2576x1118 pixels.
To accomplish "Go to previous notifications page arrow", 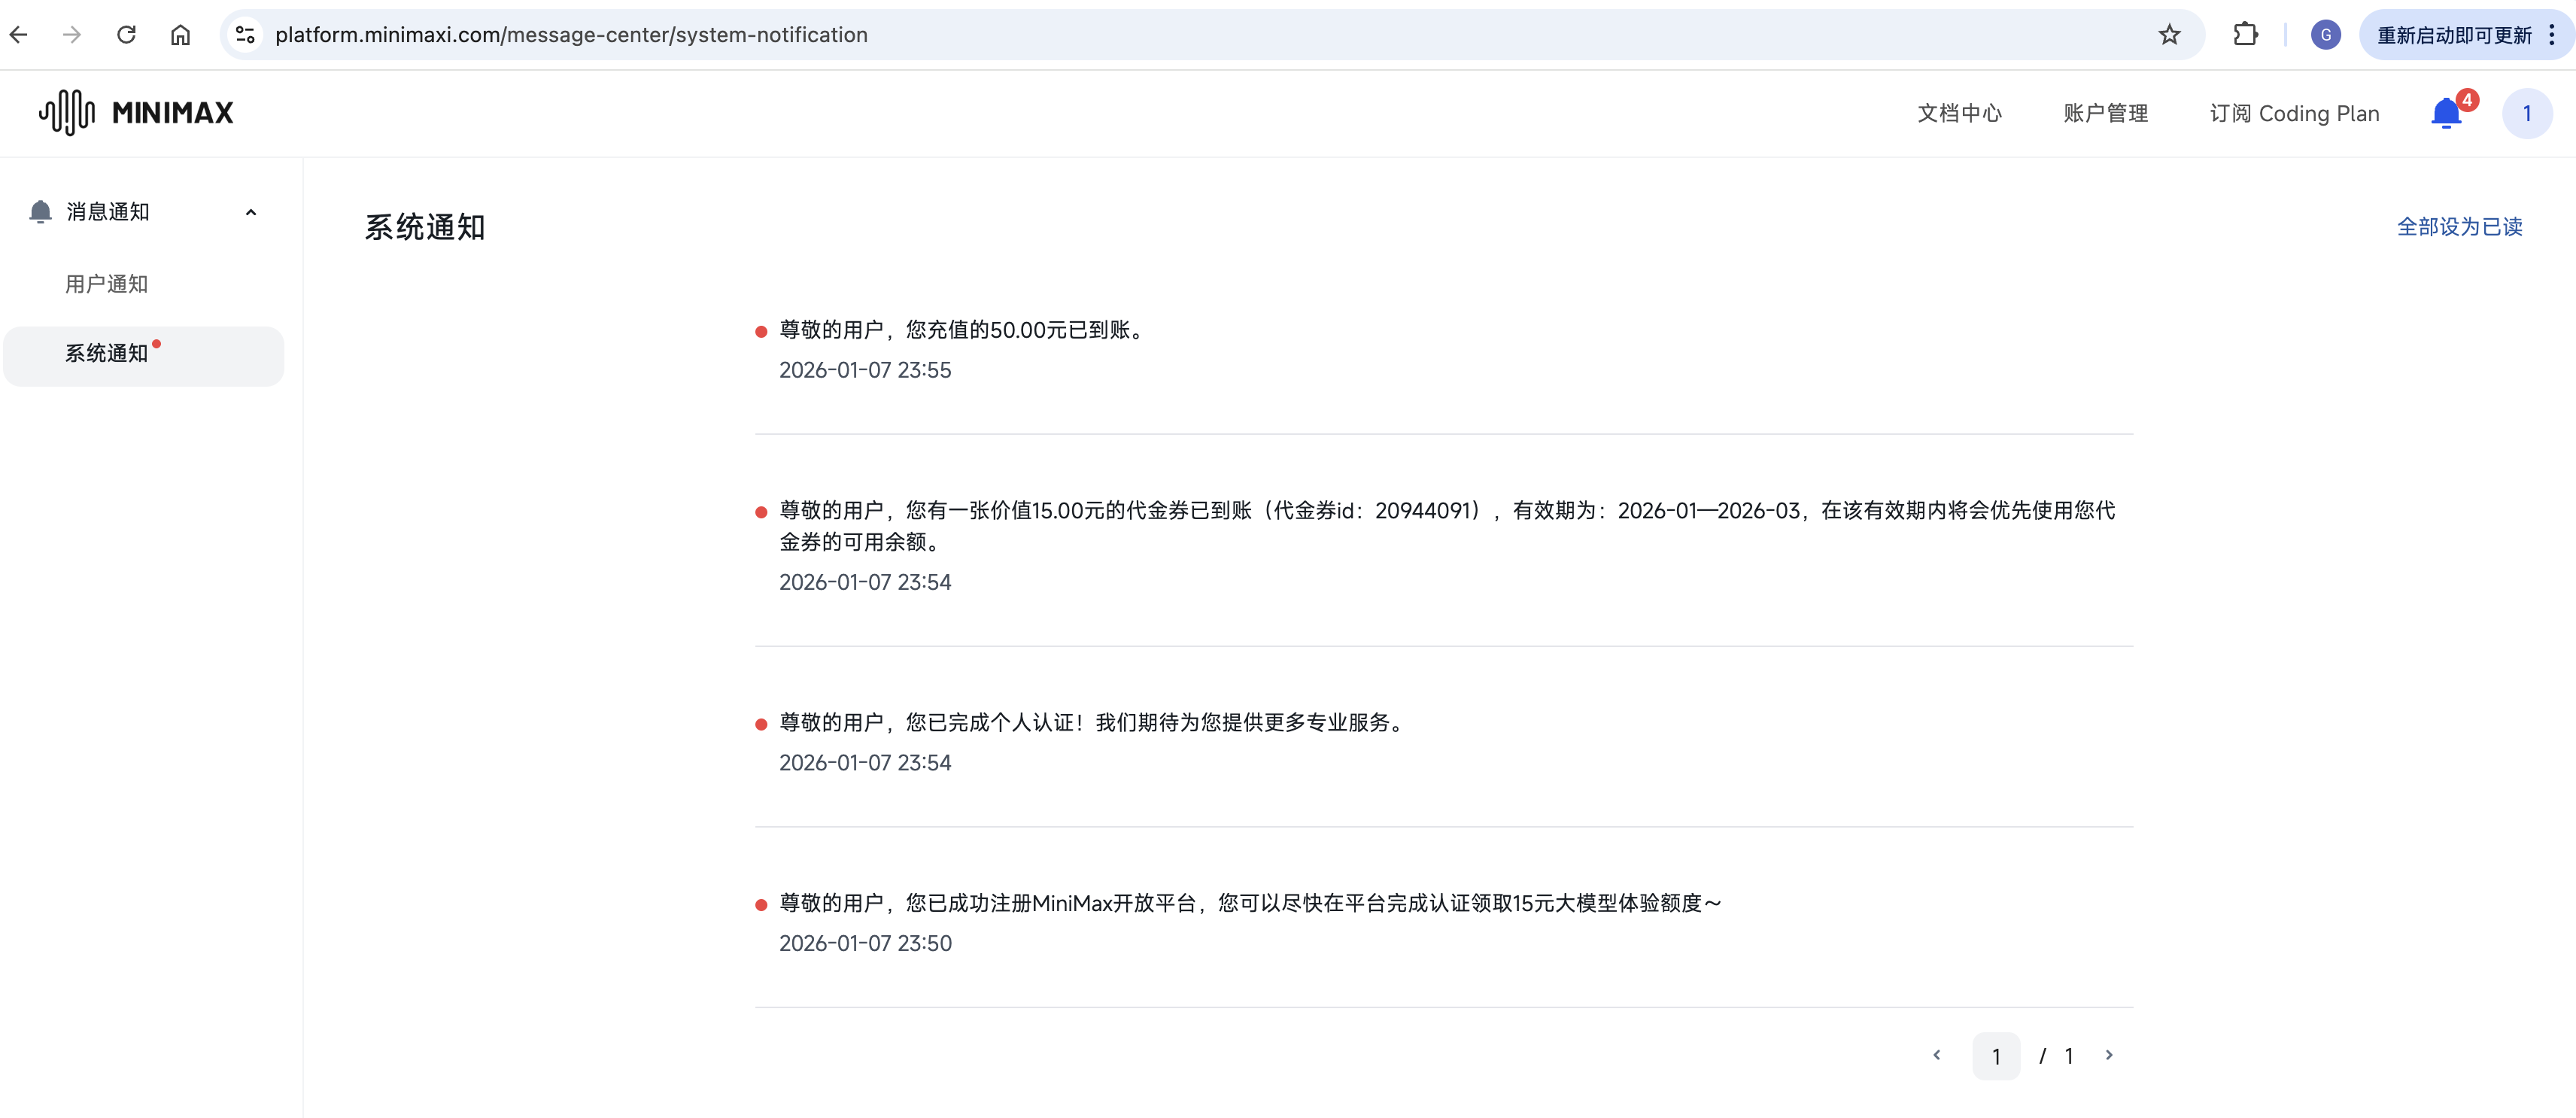I will pyautogui.click(x=1937, y=1055).
